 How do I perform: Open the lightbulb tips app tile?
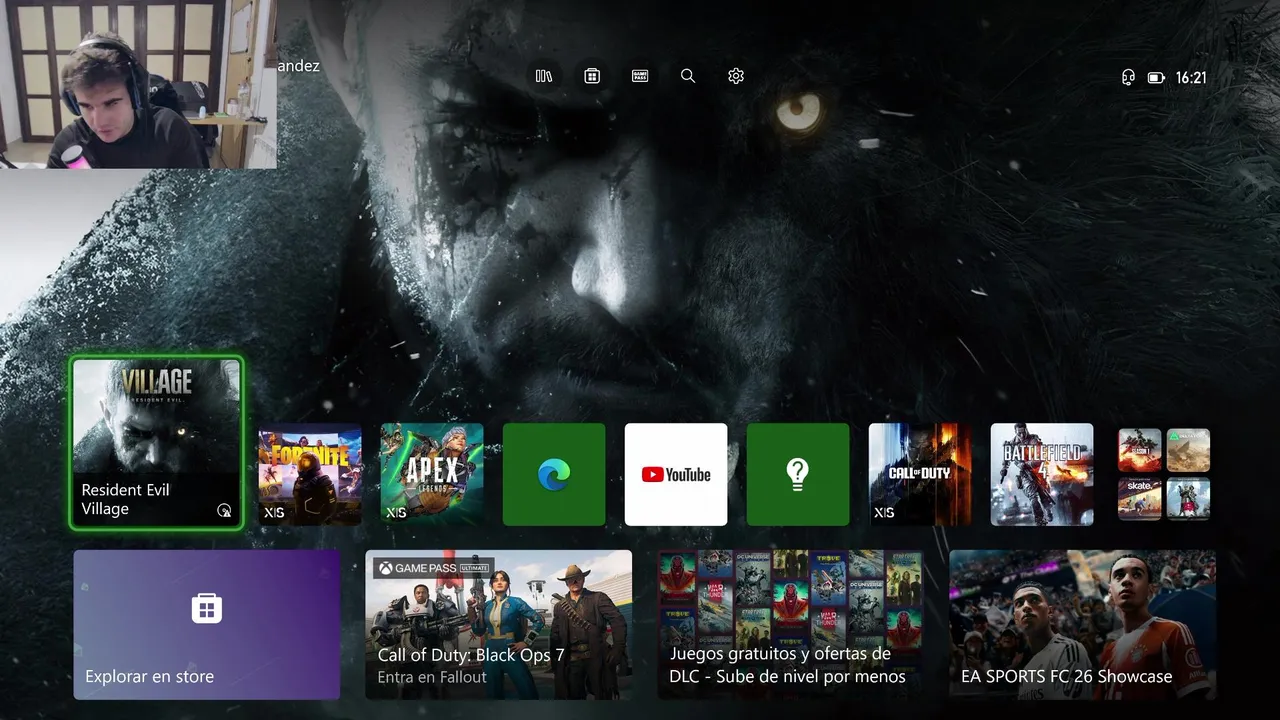(798, 474)
